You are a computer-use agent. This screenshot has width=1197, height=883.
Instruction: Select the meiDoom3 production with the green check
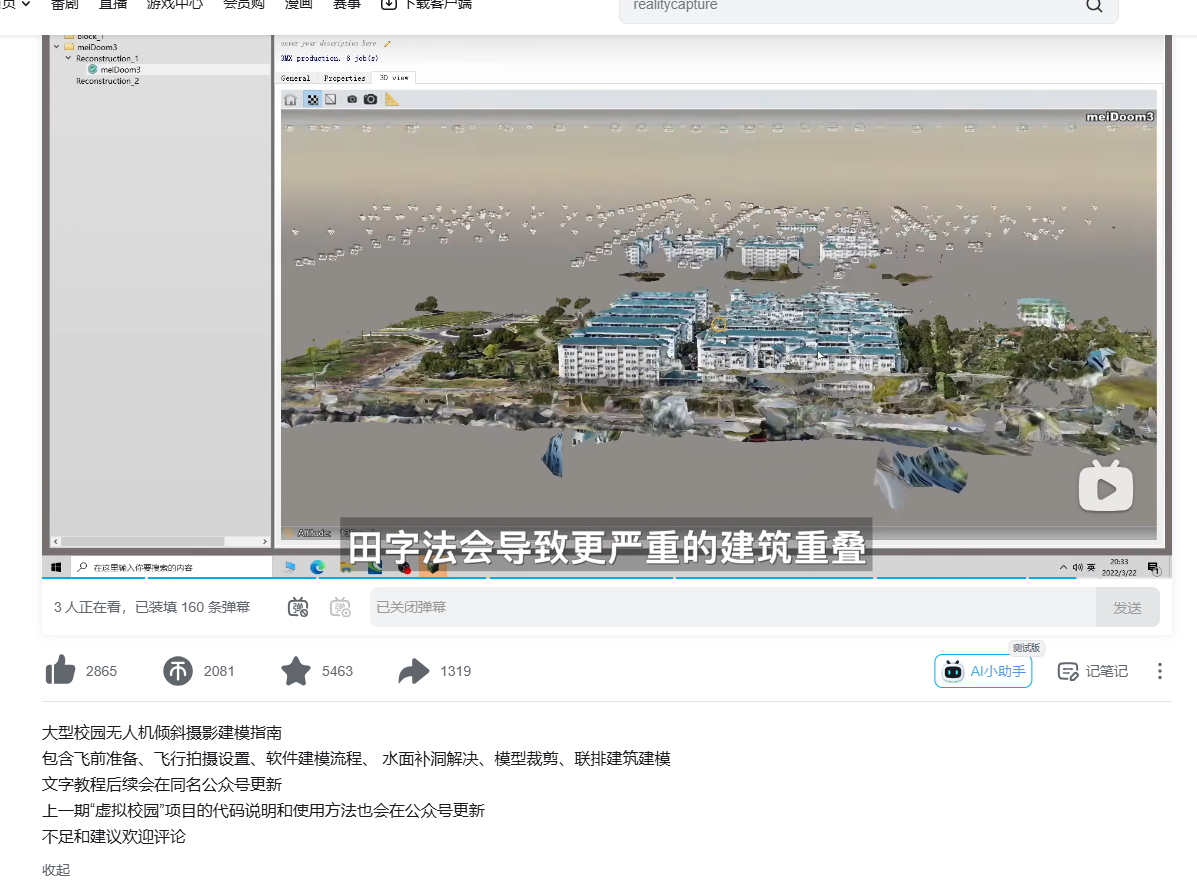pos(115,69)
